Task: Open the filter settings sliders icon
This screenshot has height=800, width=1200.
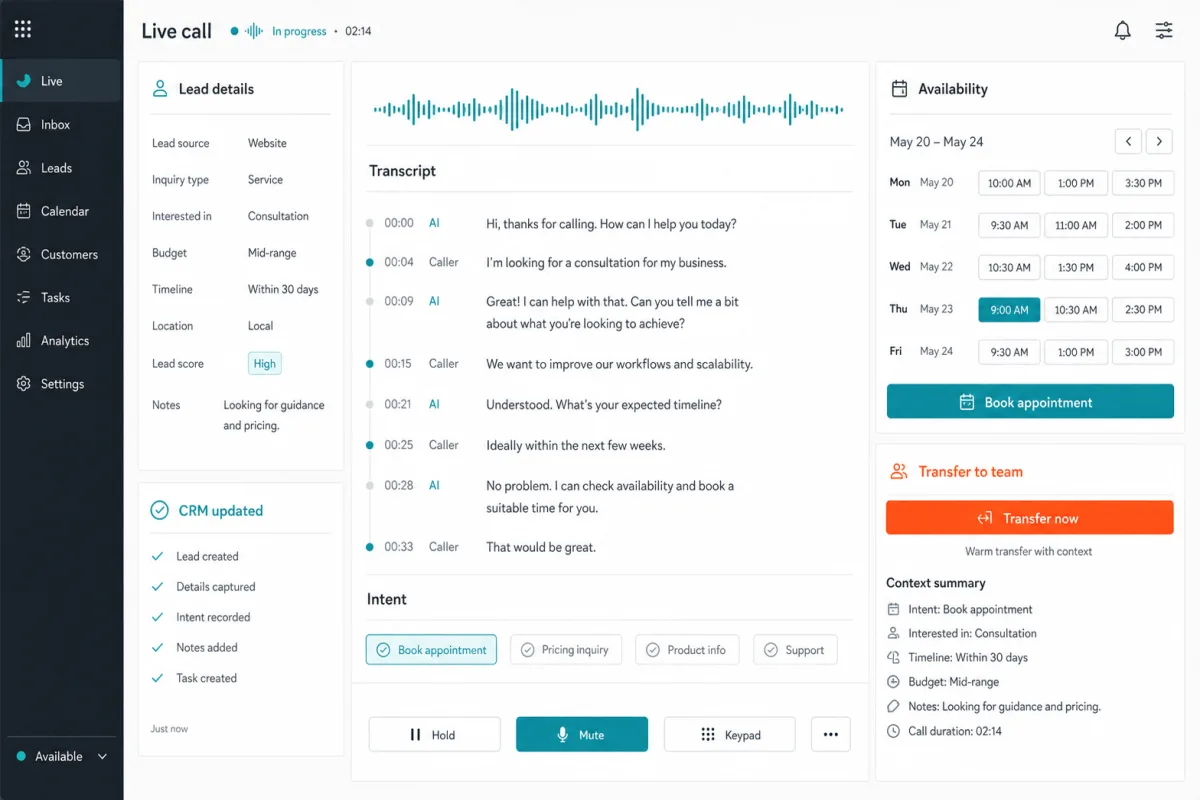Action: click(x=1164, y=31)
